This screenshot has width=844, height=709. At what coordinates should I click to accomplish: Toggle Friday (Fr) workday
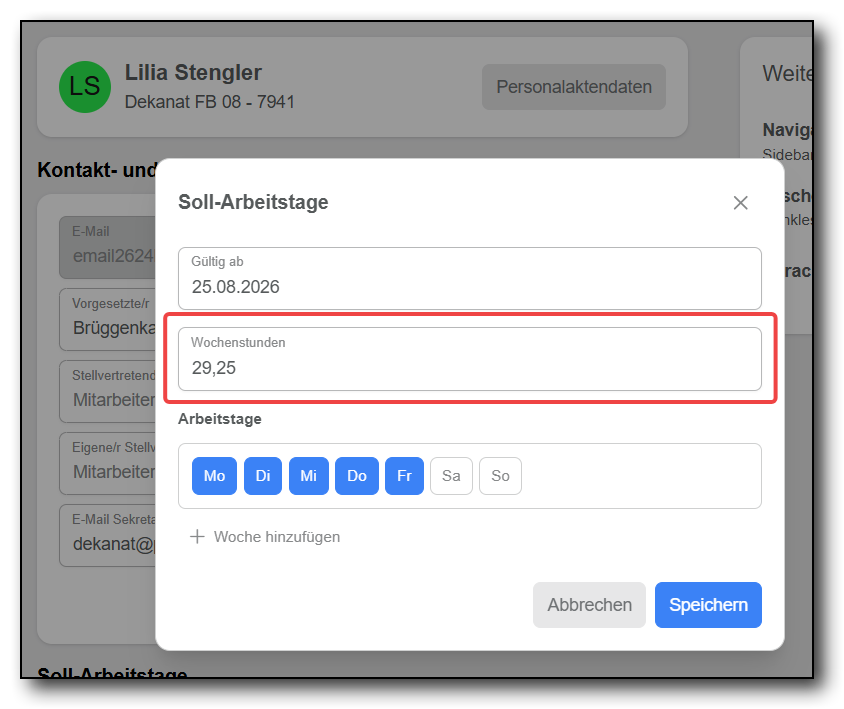click(x=404, y=476)
